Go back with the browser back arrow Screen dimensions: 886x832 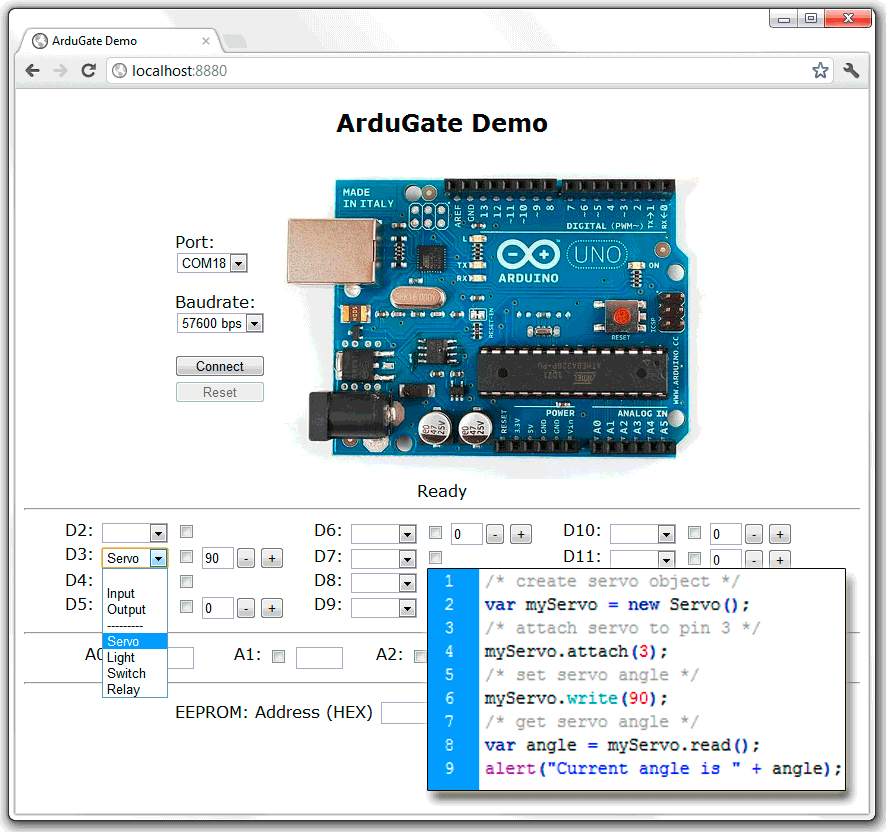coord(33,71)
